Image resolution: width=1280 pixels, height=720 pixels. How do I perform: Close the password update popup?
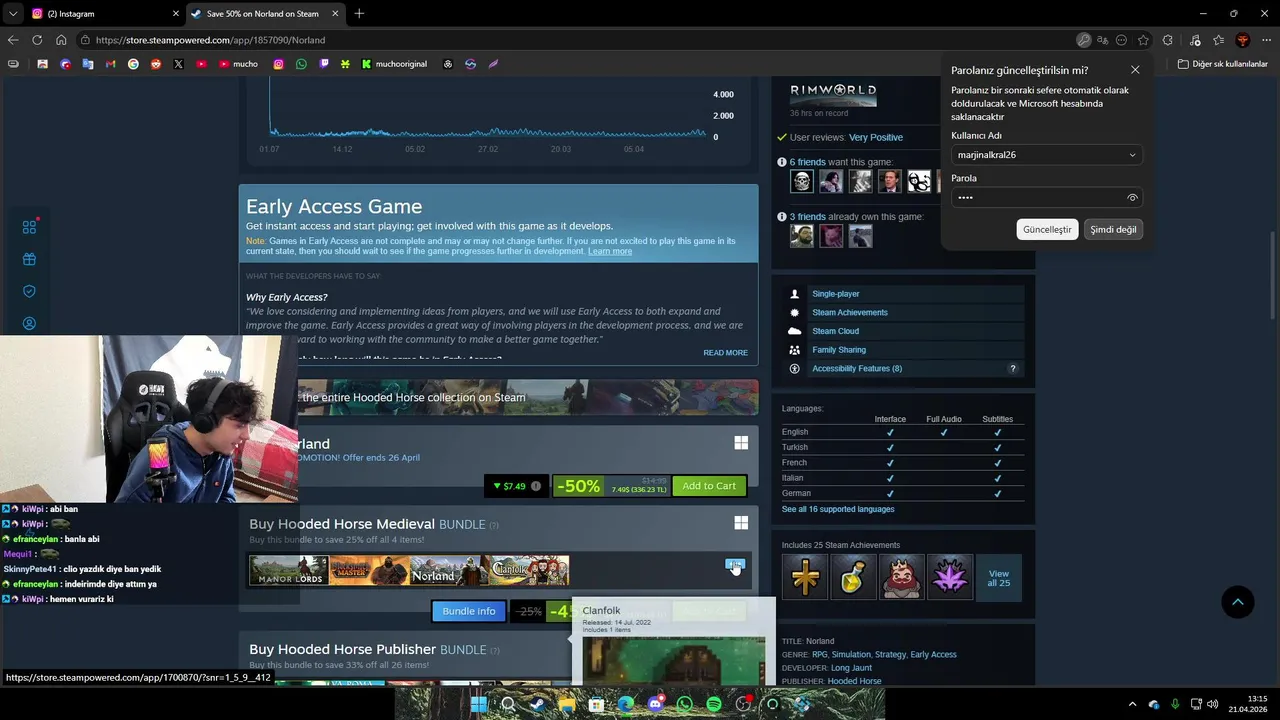point(1135,70)
